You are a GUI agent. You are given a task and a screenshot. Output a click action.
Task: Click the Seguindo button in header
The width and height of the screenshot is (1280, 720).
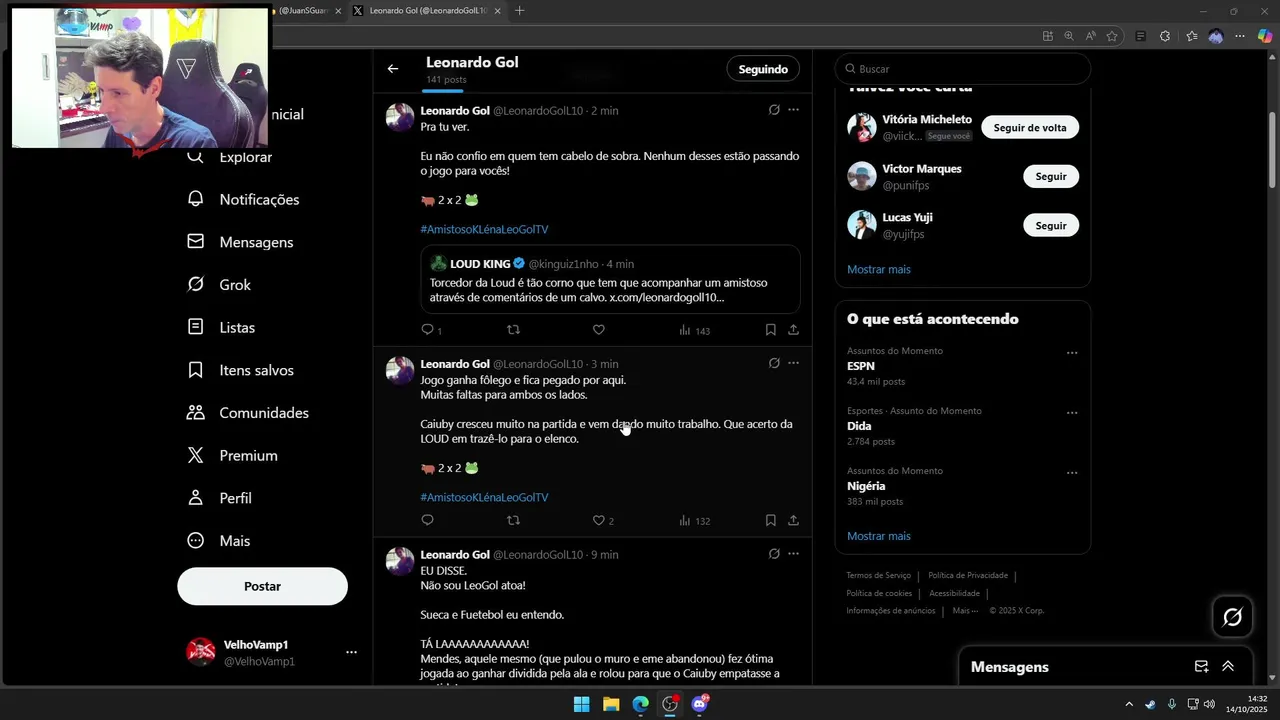click(x=763, y=69)
